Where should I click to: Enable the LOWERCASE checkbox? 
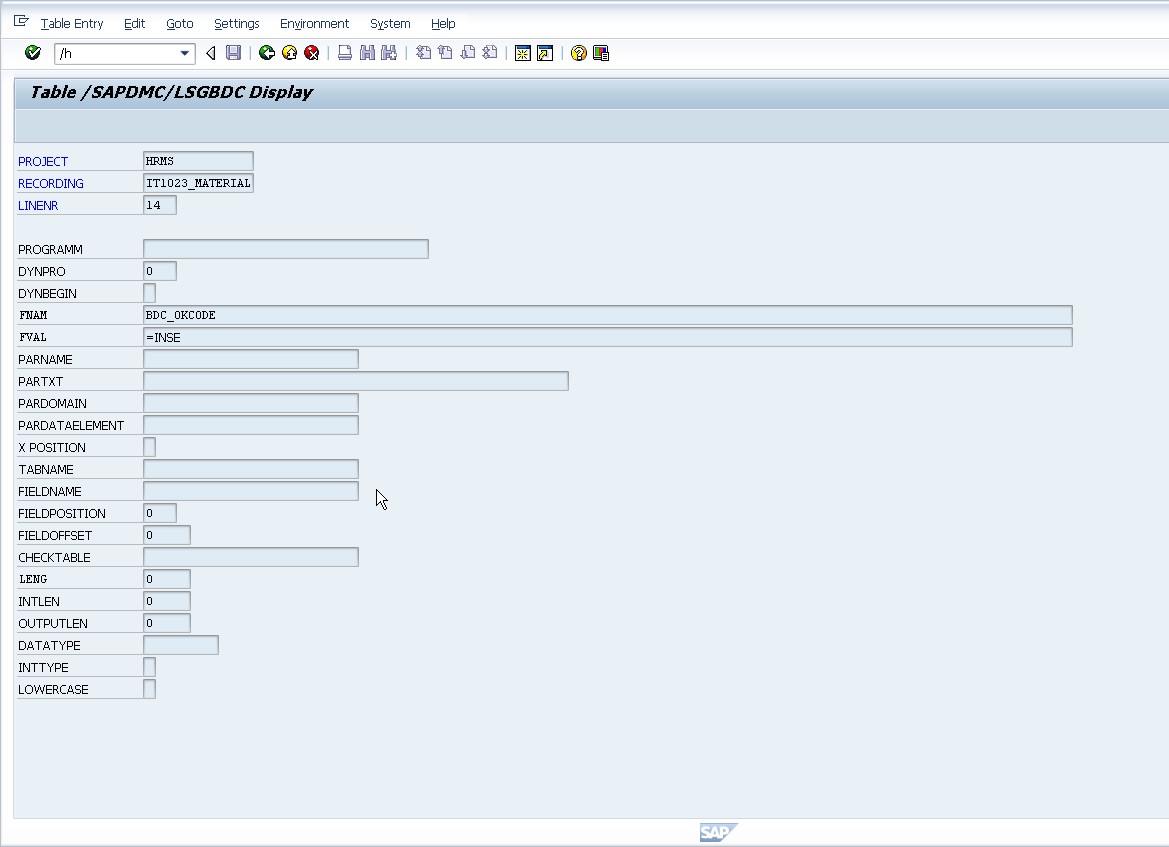point(148,688)
